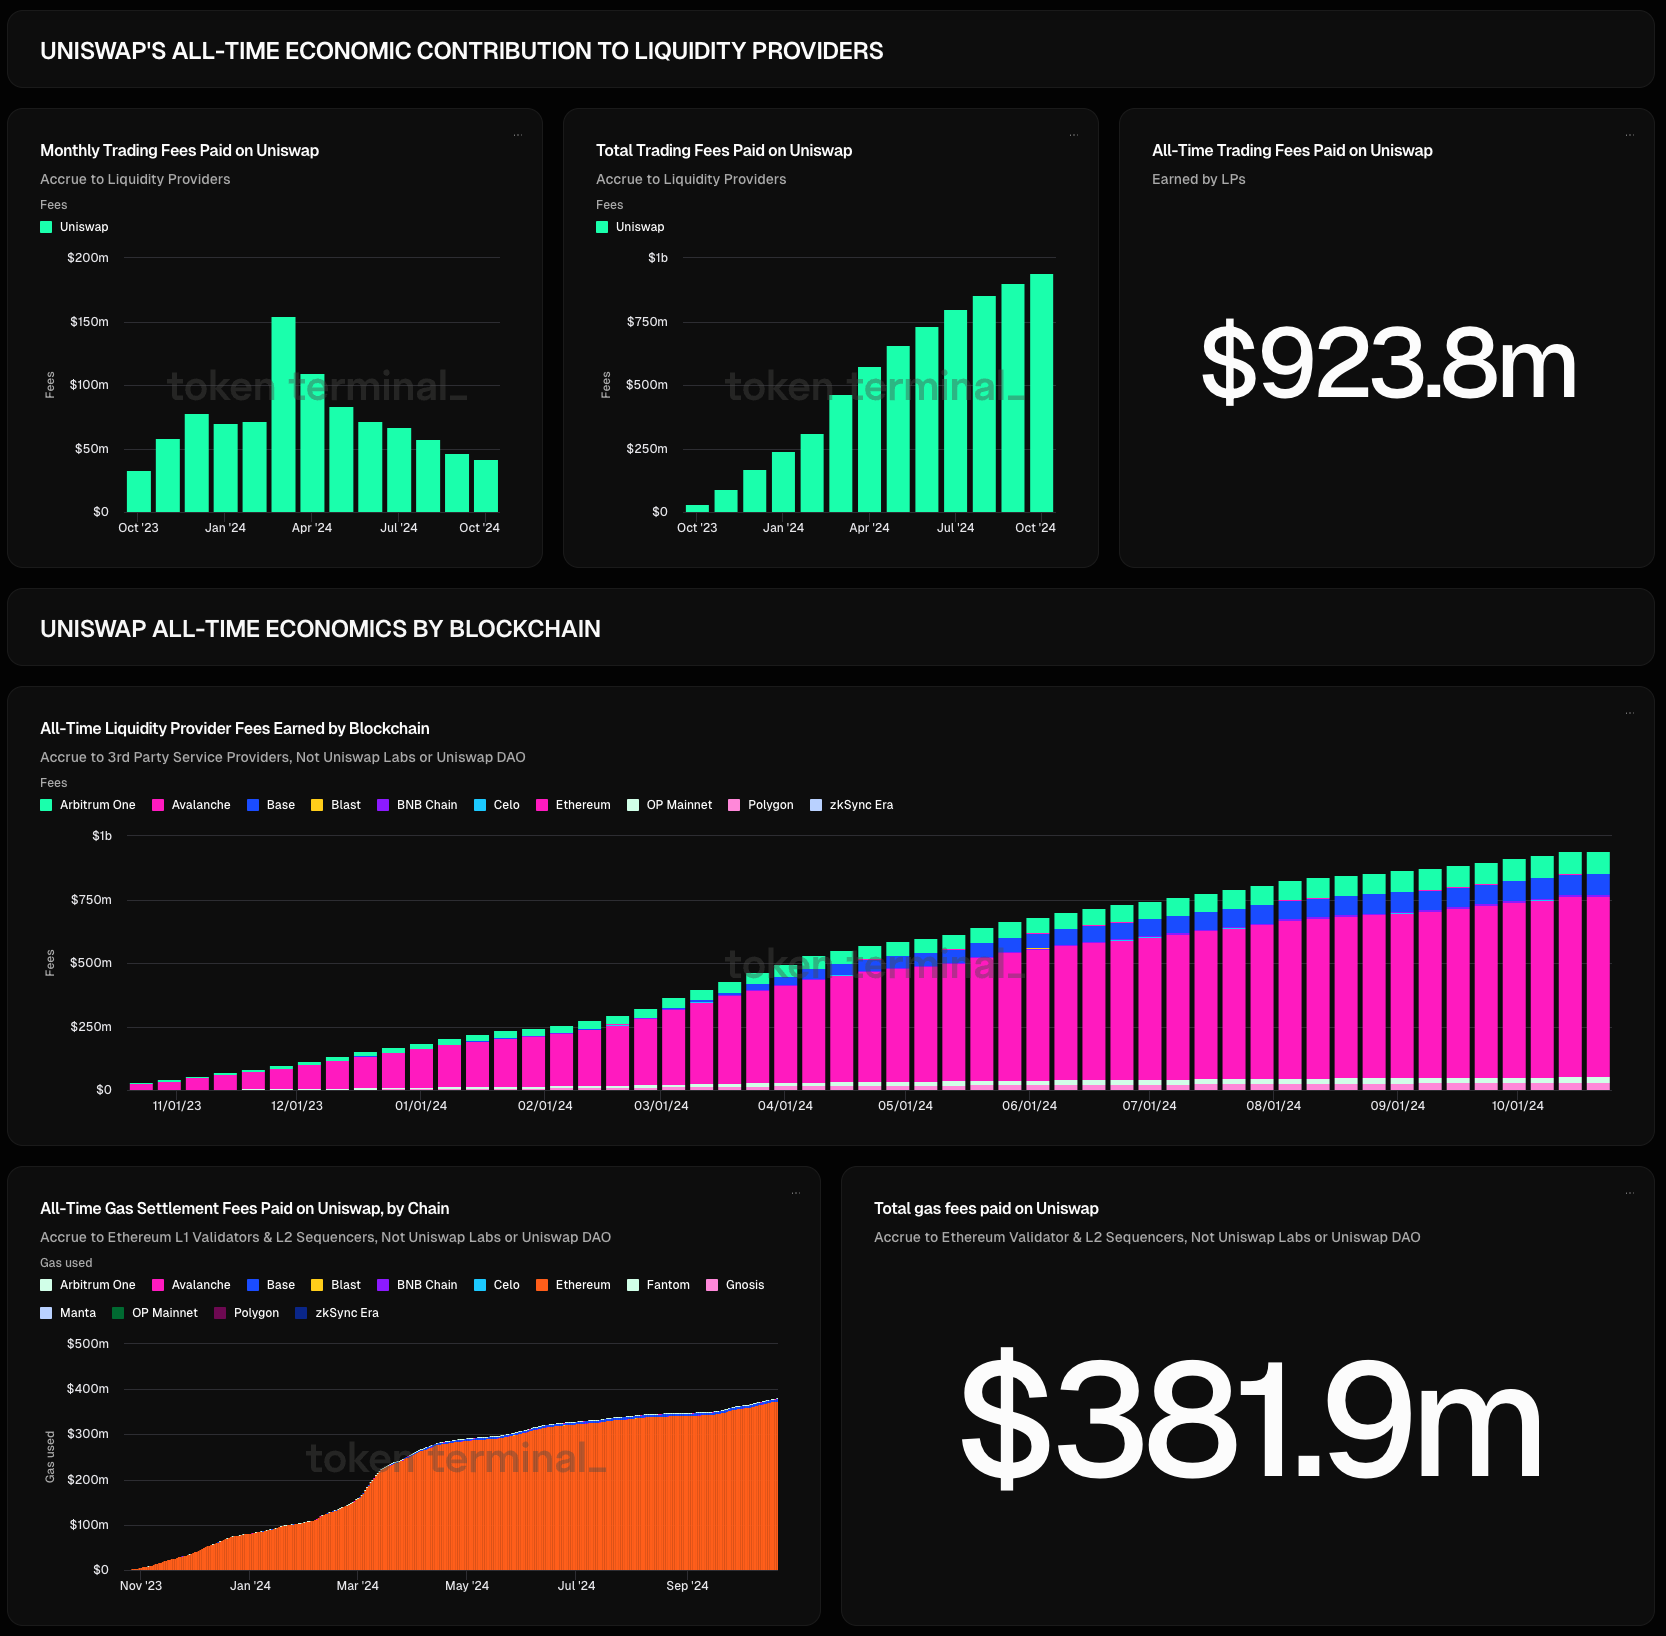Open the options menu on Total gas fees card
The width and height of the screenshot is (1666, 1636).
1629,1193
